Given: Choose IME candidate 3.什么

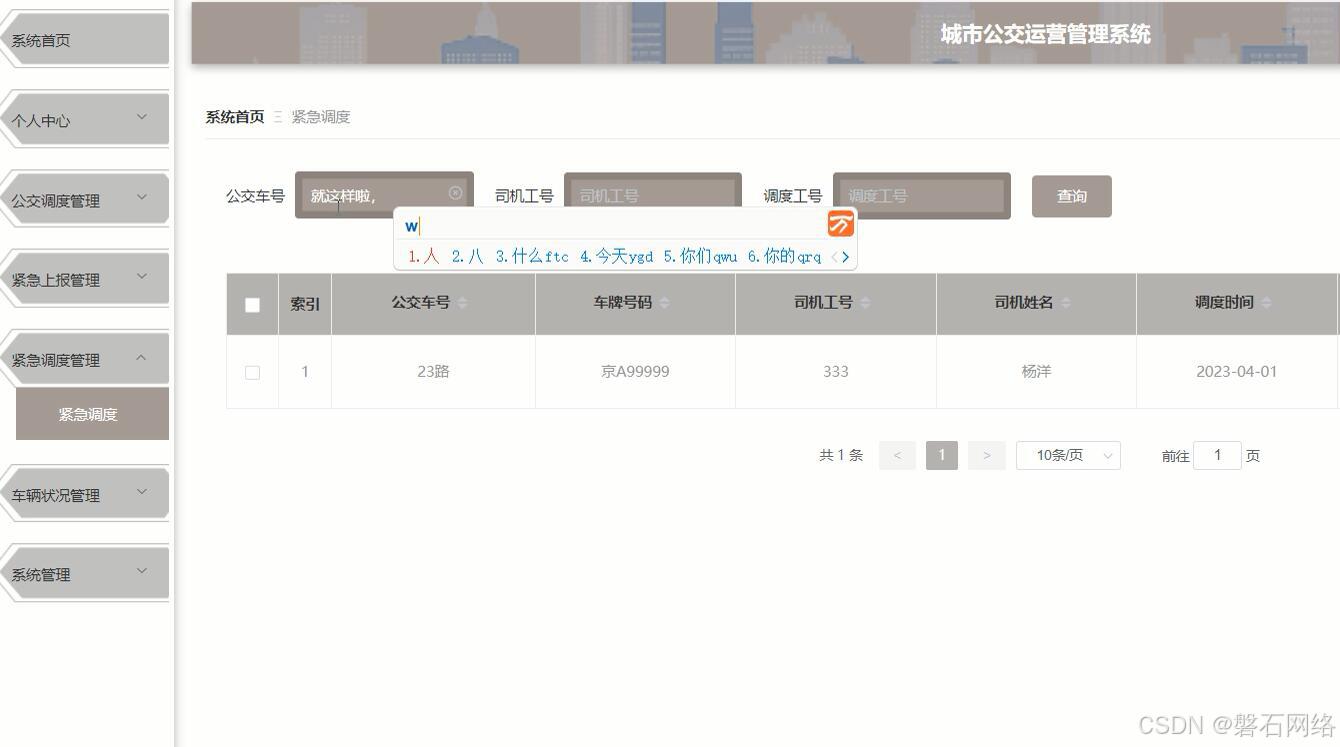Looking at the screenshot, I should (532, 257).
